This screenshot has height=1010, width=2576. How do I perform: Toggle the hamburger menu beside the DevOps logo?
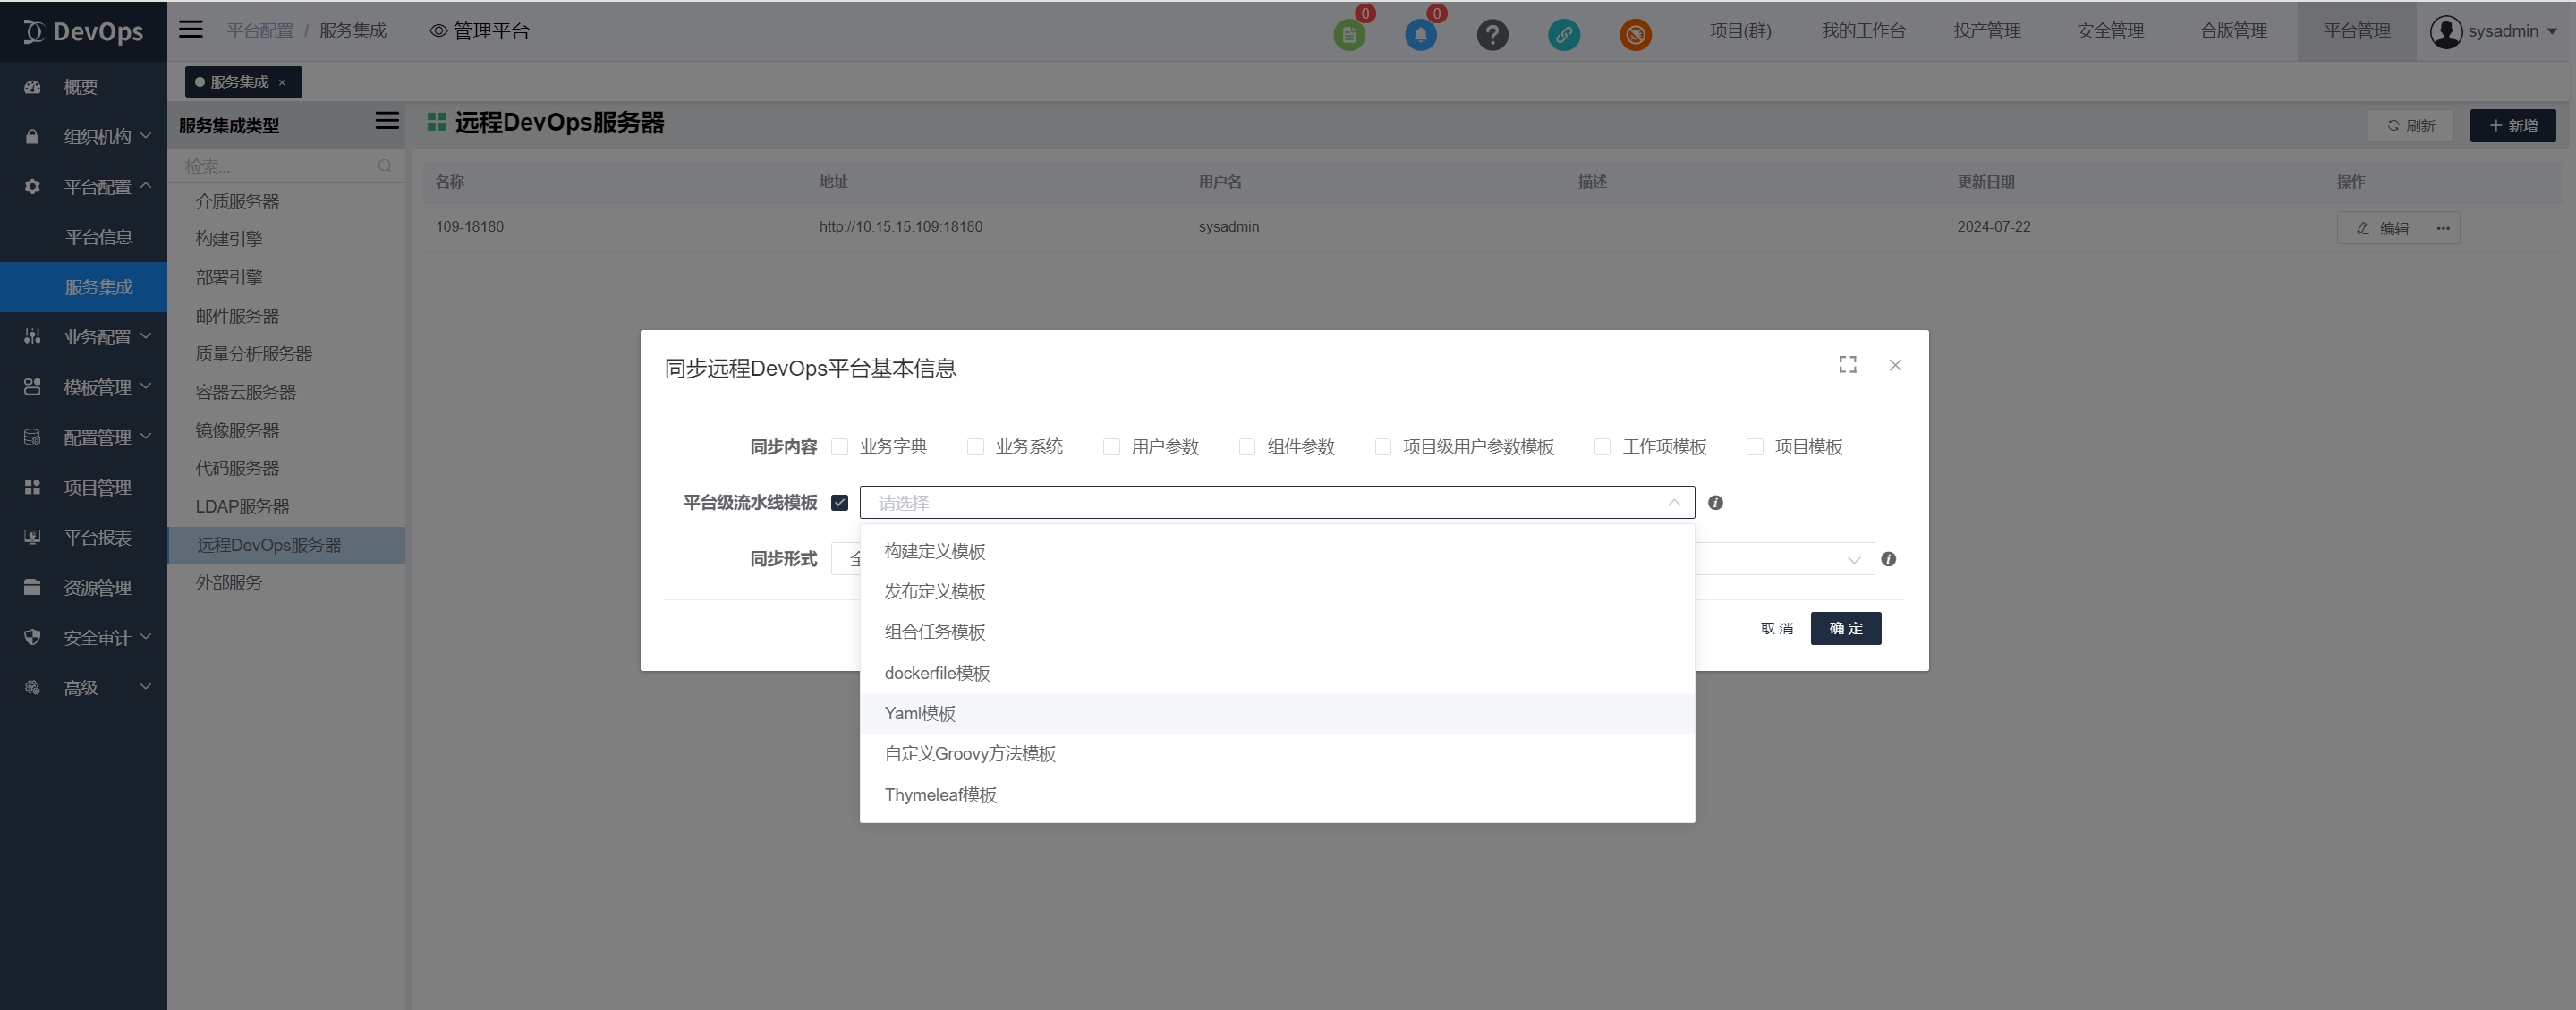pos(191,30)
